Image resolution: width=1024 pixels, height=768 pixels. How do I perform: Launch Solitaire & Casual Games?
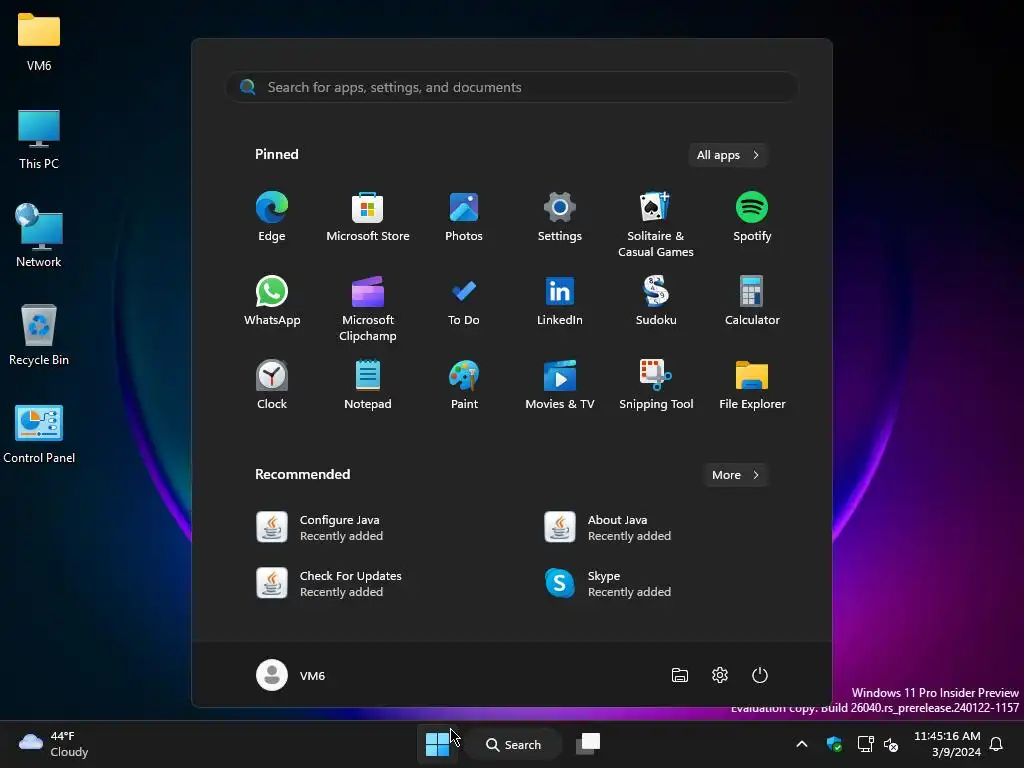tap(656, 225)
